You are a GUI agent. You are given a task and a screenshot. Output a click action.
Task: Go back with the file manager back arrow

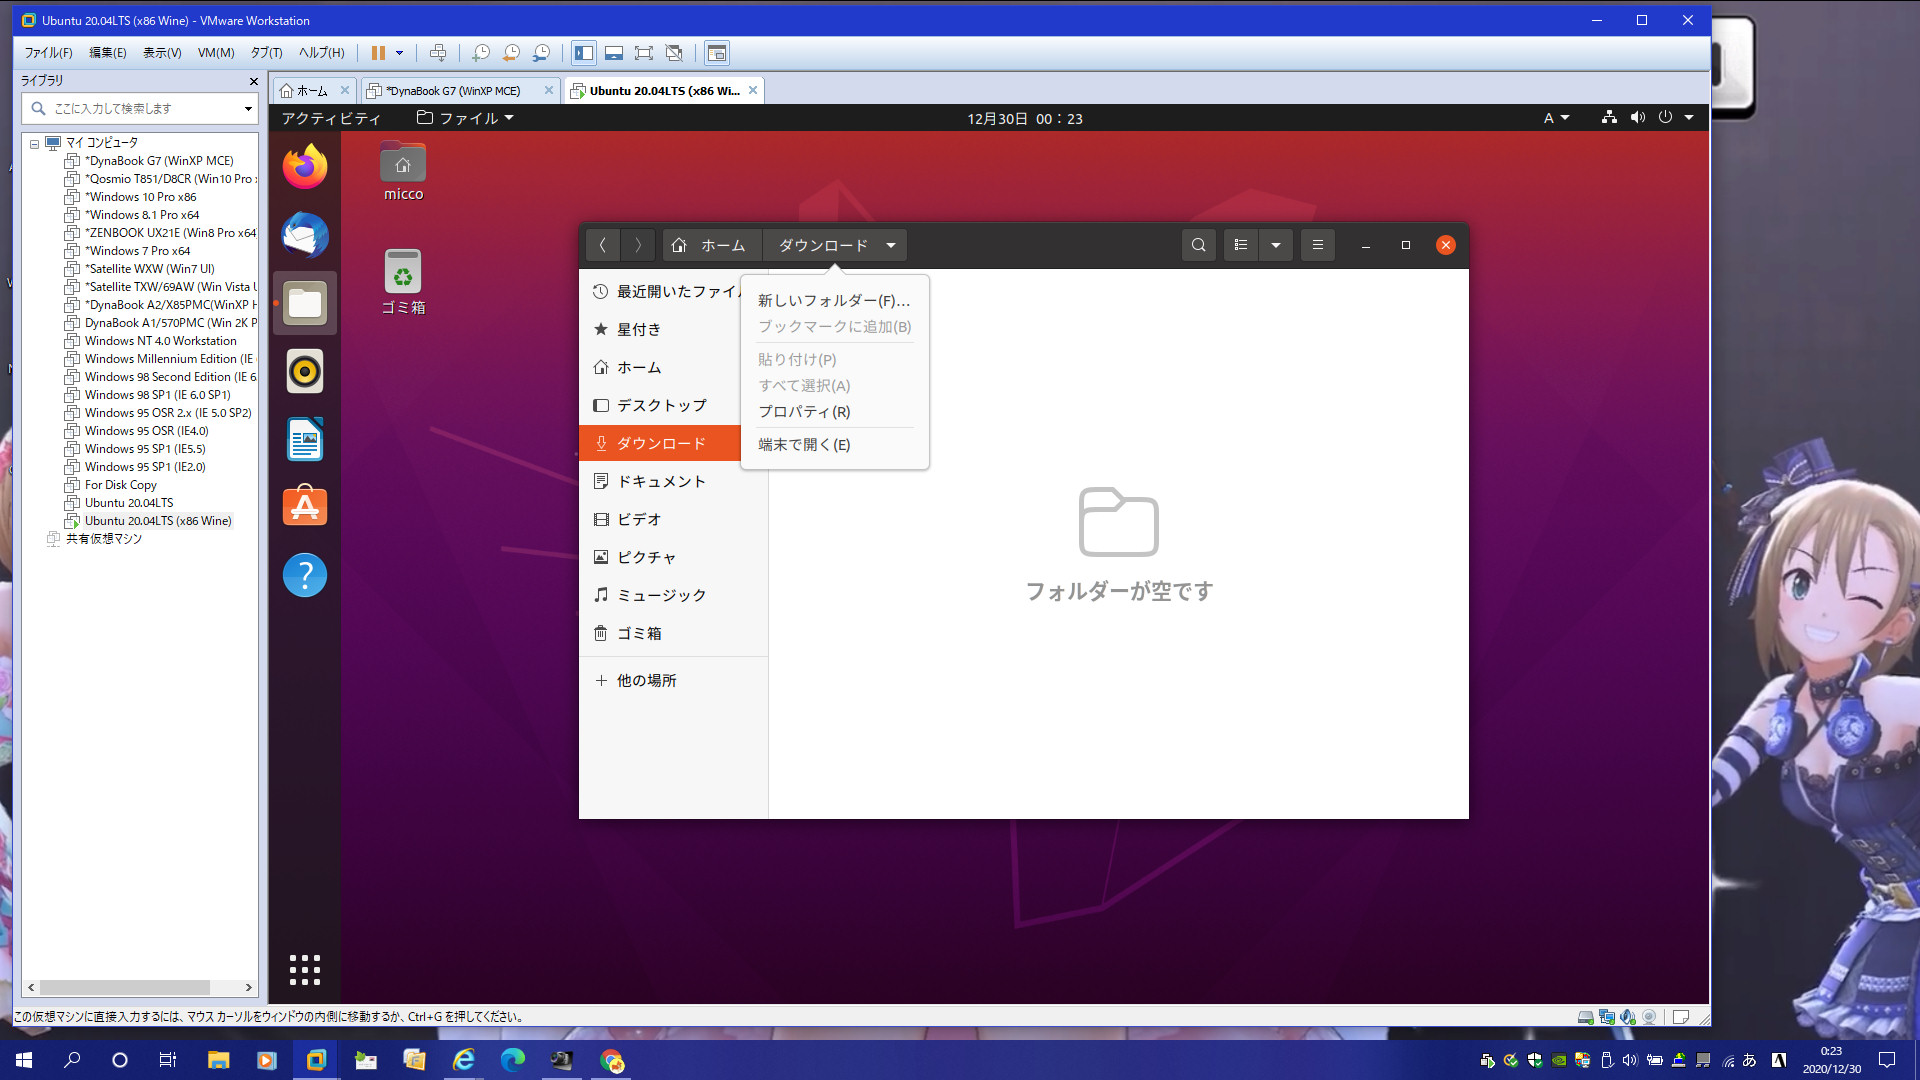[x=602, y=245]
